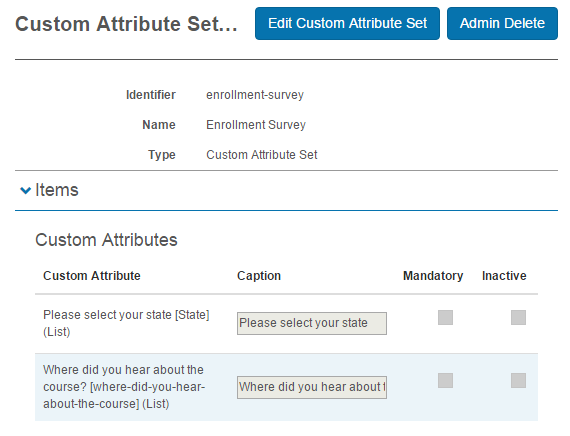Click the Inactive column header
570x436 pixels.
(x=504, y=276)
